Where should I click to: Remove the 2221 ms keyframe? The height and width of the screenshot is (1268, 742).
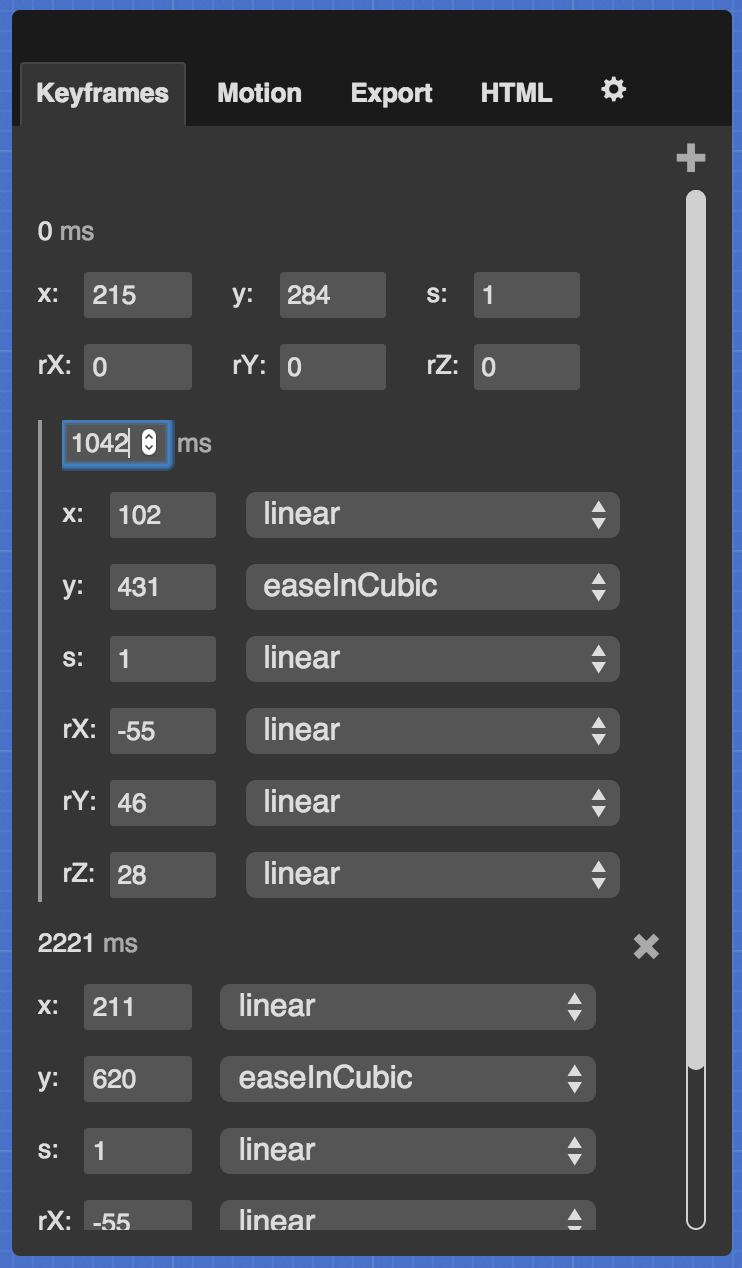(646, 946)
